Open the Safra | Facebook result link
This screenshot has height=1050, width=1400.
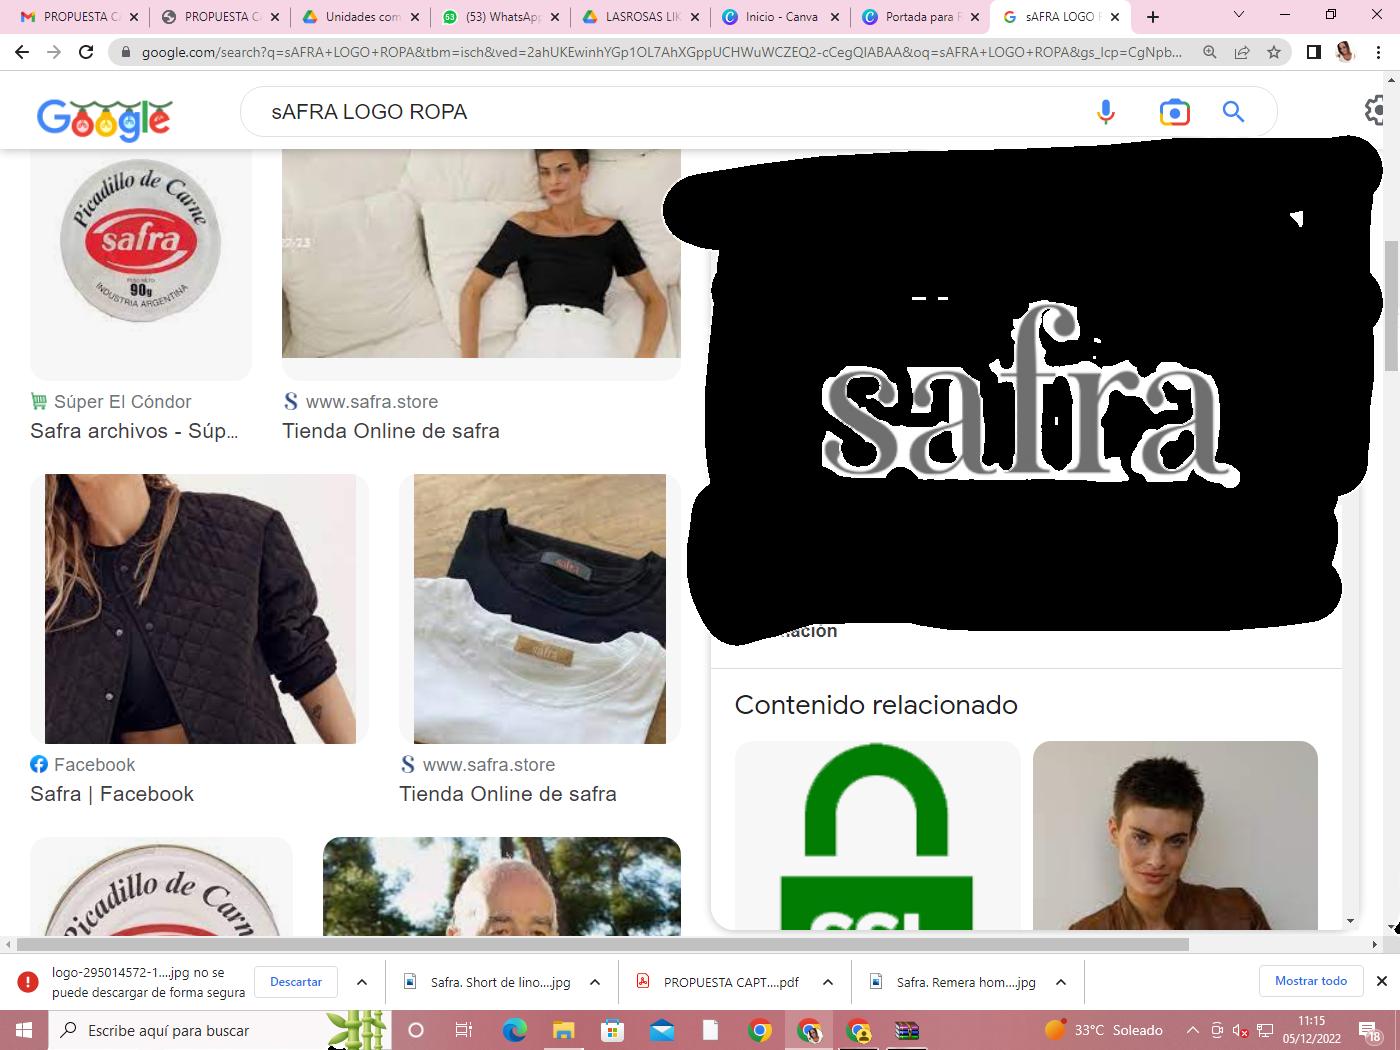[112, 794]
